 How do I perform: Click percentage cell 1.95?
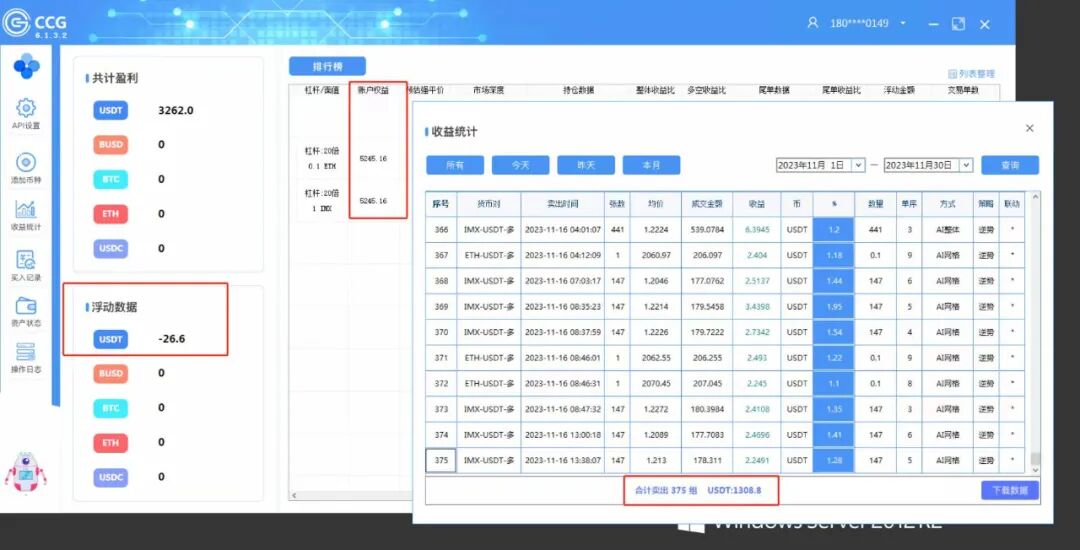tap(833, 306)
